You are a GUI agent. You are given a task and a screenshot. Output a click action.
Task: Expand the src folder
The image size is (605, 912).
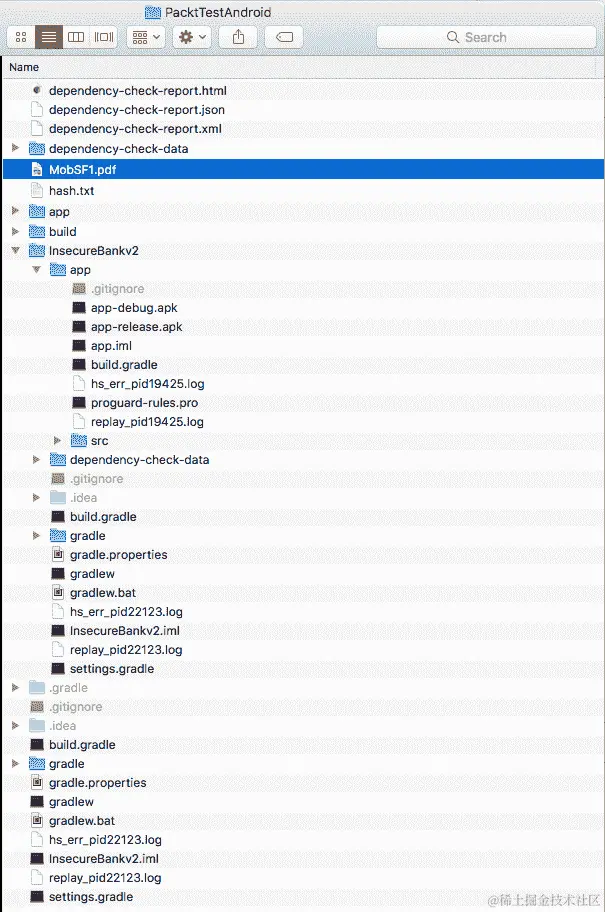pos(58,440)
